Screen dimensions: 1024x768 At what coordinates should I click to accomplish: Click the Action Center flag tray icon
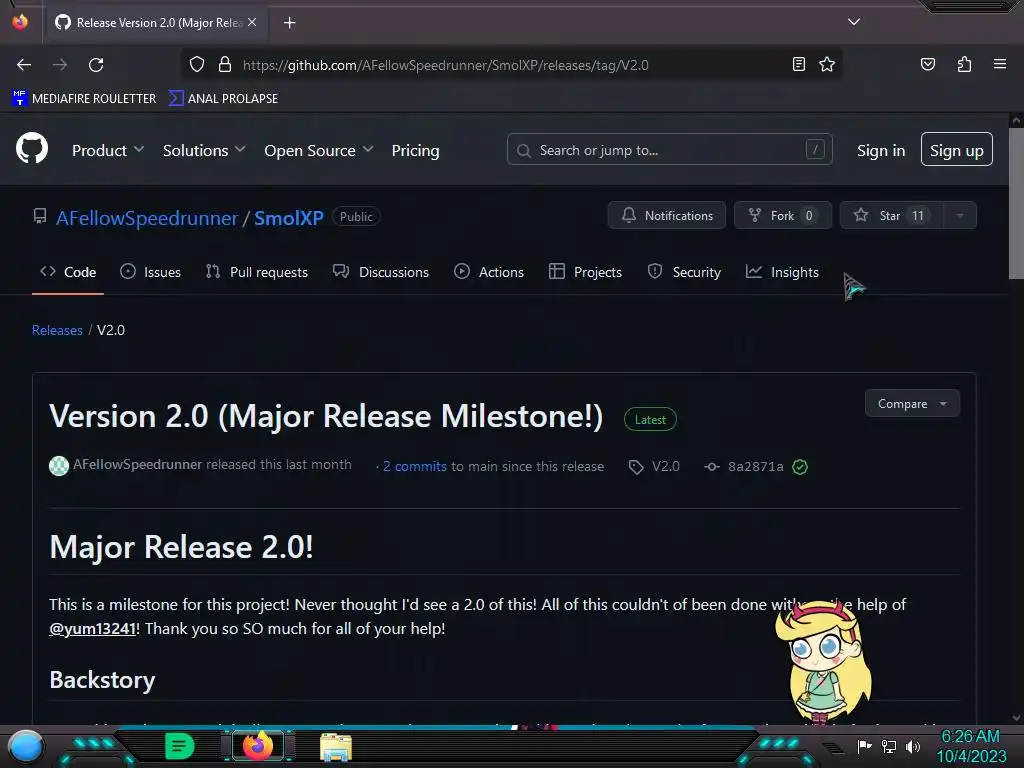(864, 746)
